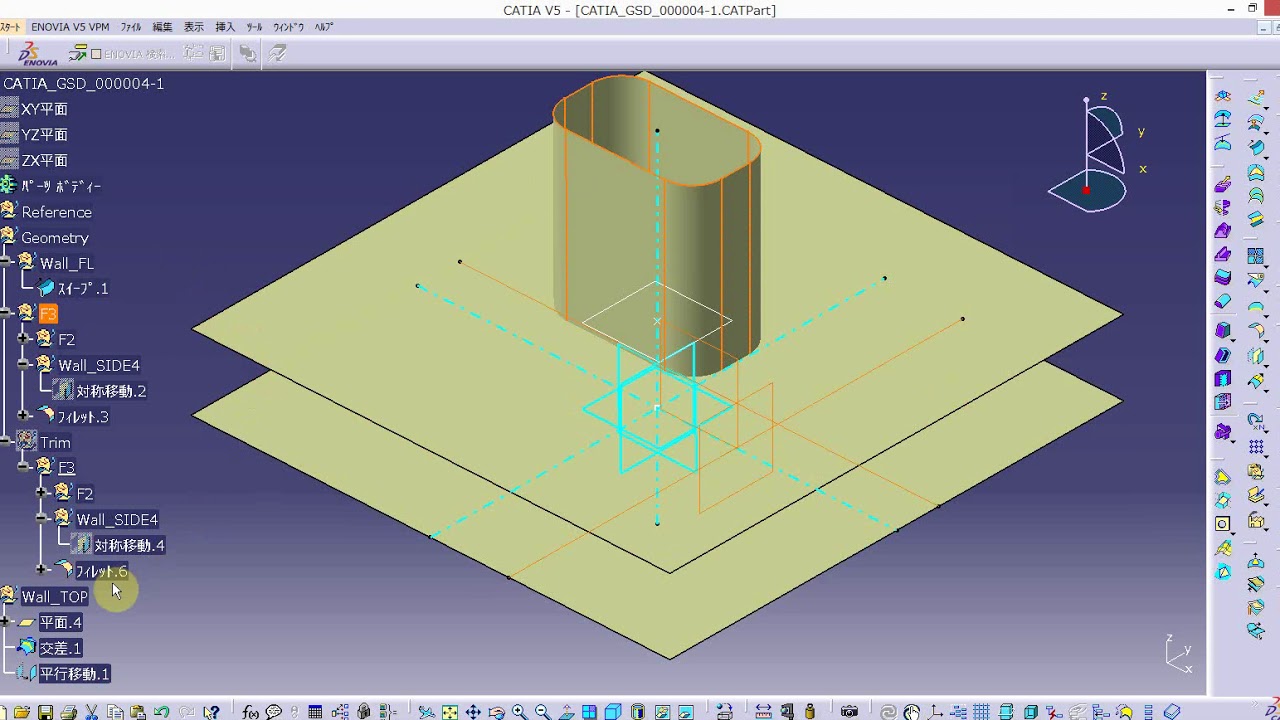Open the ENOVIA V5 VPM menu
Viewport: 1280px width, 720px height.
tap(70, 27)
